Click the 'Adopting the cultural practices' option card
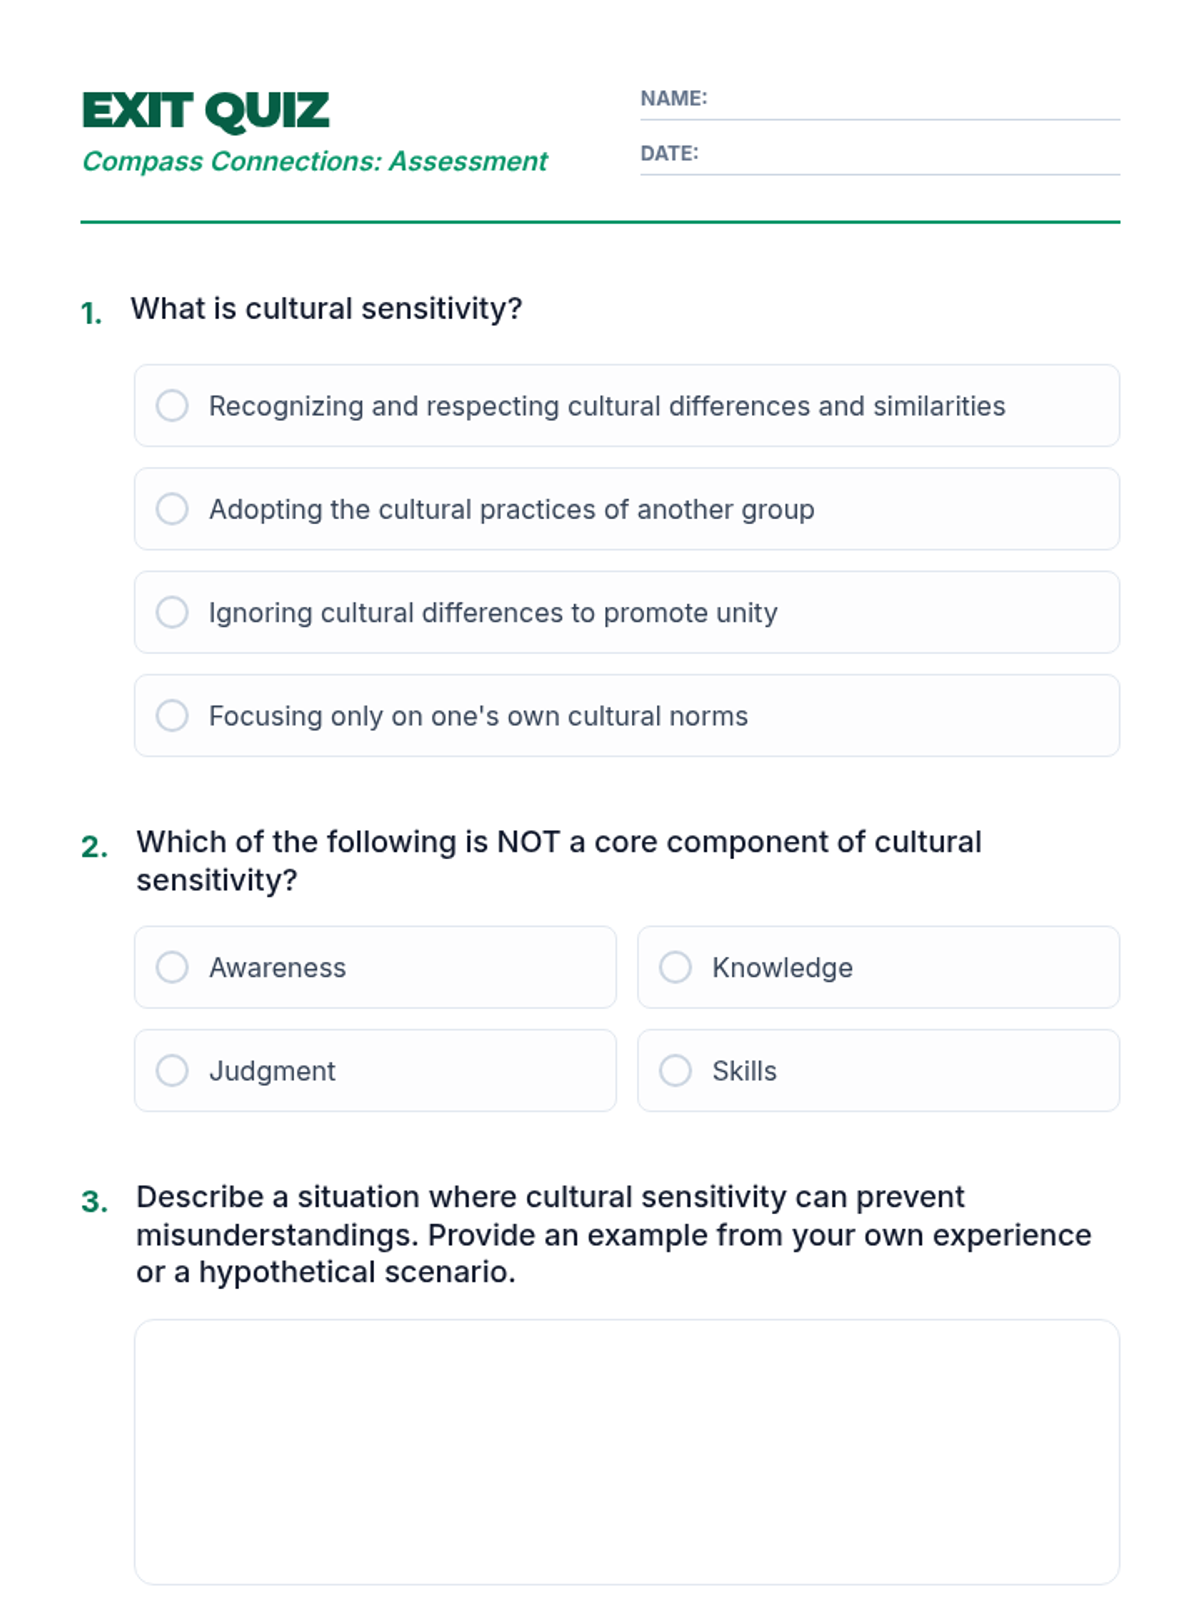Screen dimensions: 1200x1600 tap(627, 509)
